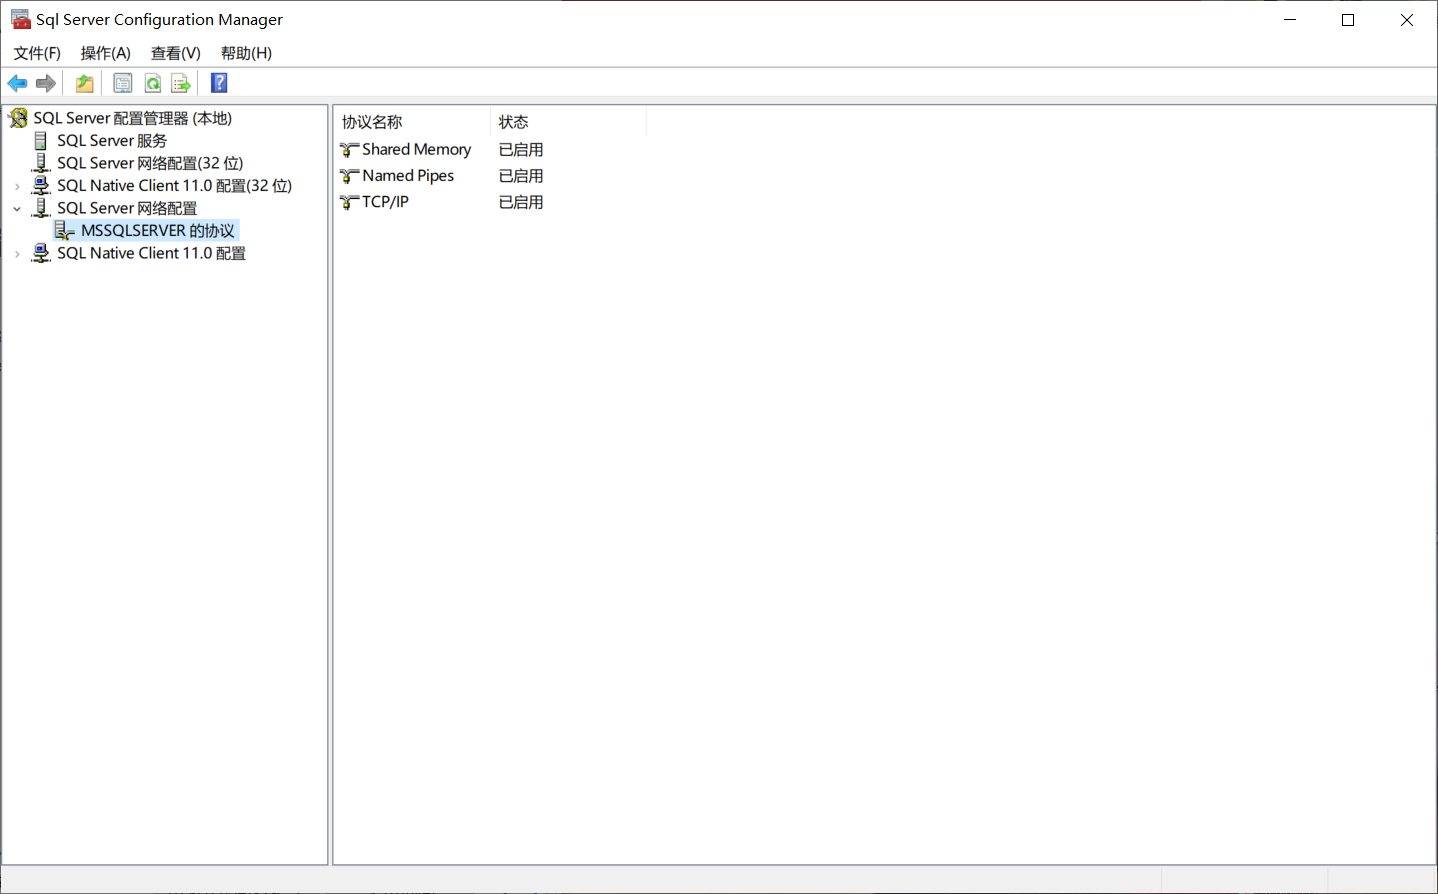Close the Sql Server Configuration Manager window

(1407, 20)
